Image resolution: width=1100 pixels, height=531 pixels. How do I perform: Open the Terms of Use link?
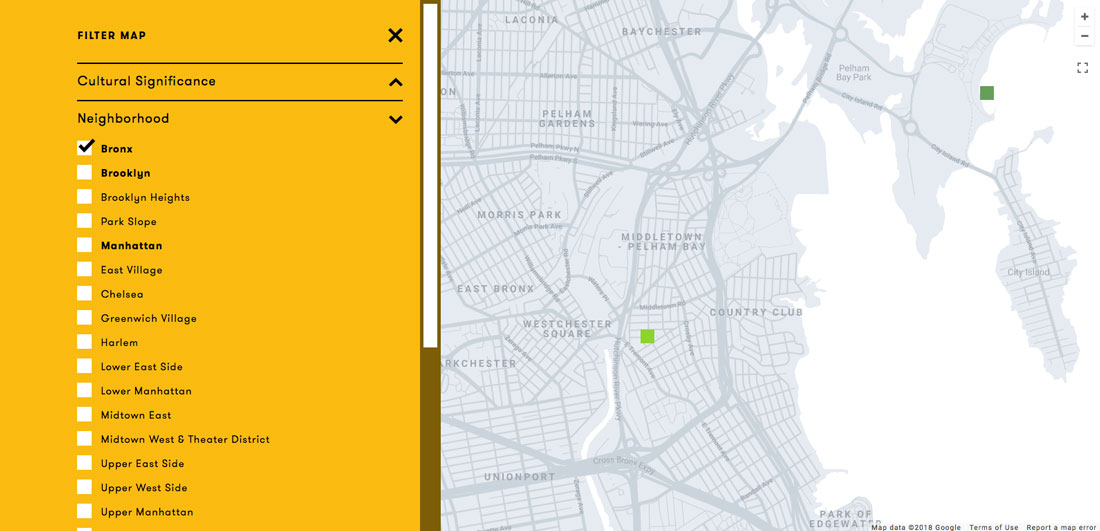(993, 527)
